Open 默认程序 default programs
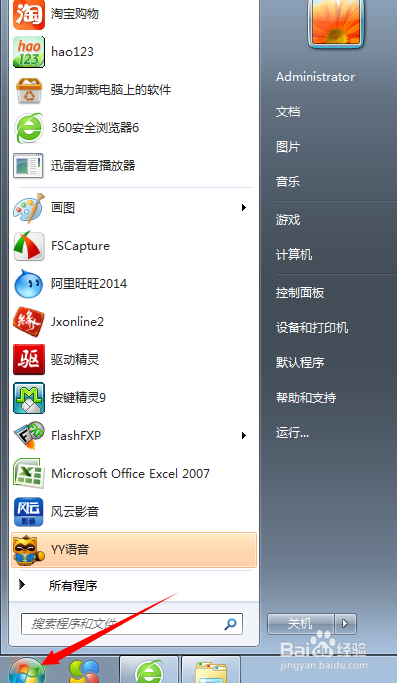This screenshot has height=683, width=397. (x=300, y=362)
